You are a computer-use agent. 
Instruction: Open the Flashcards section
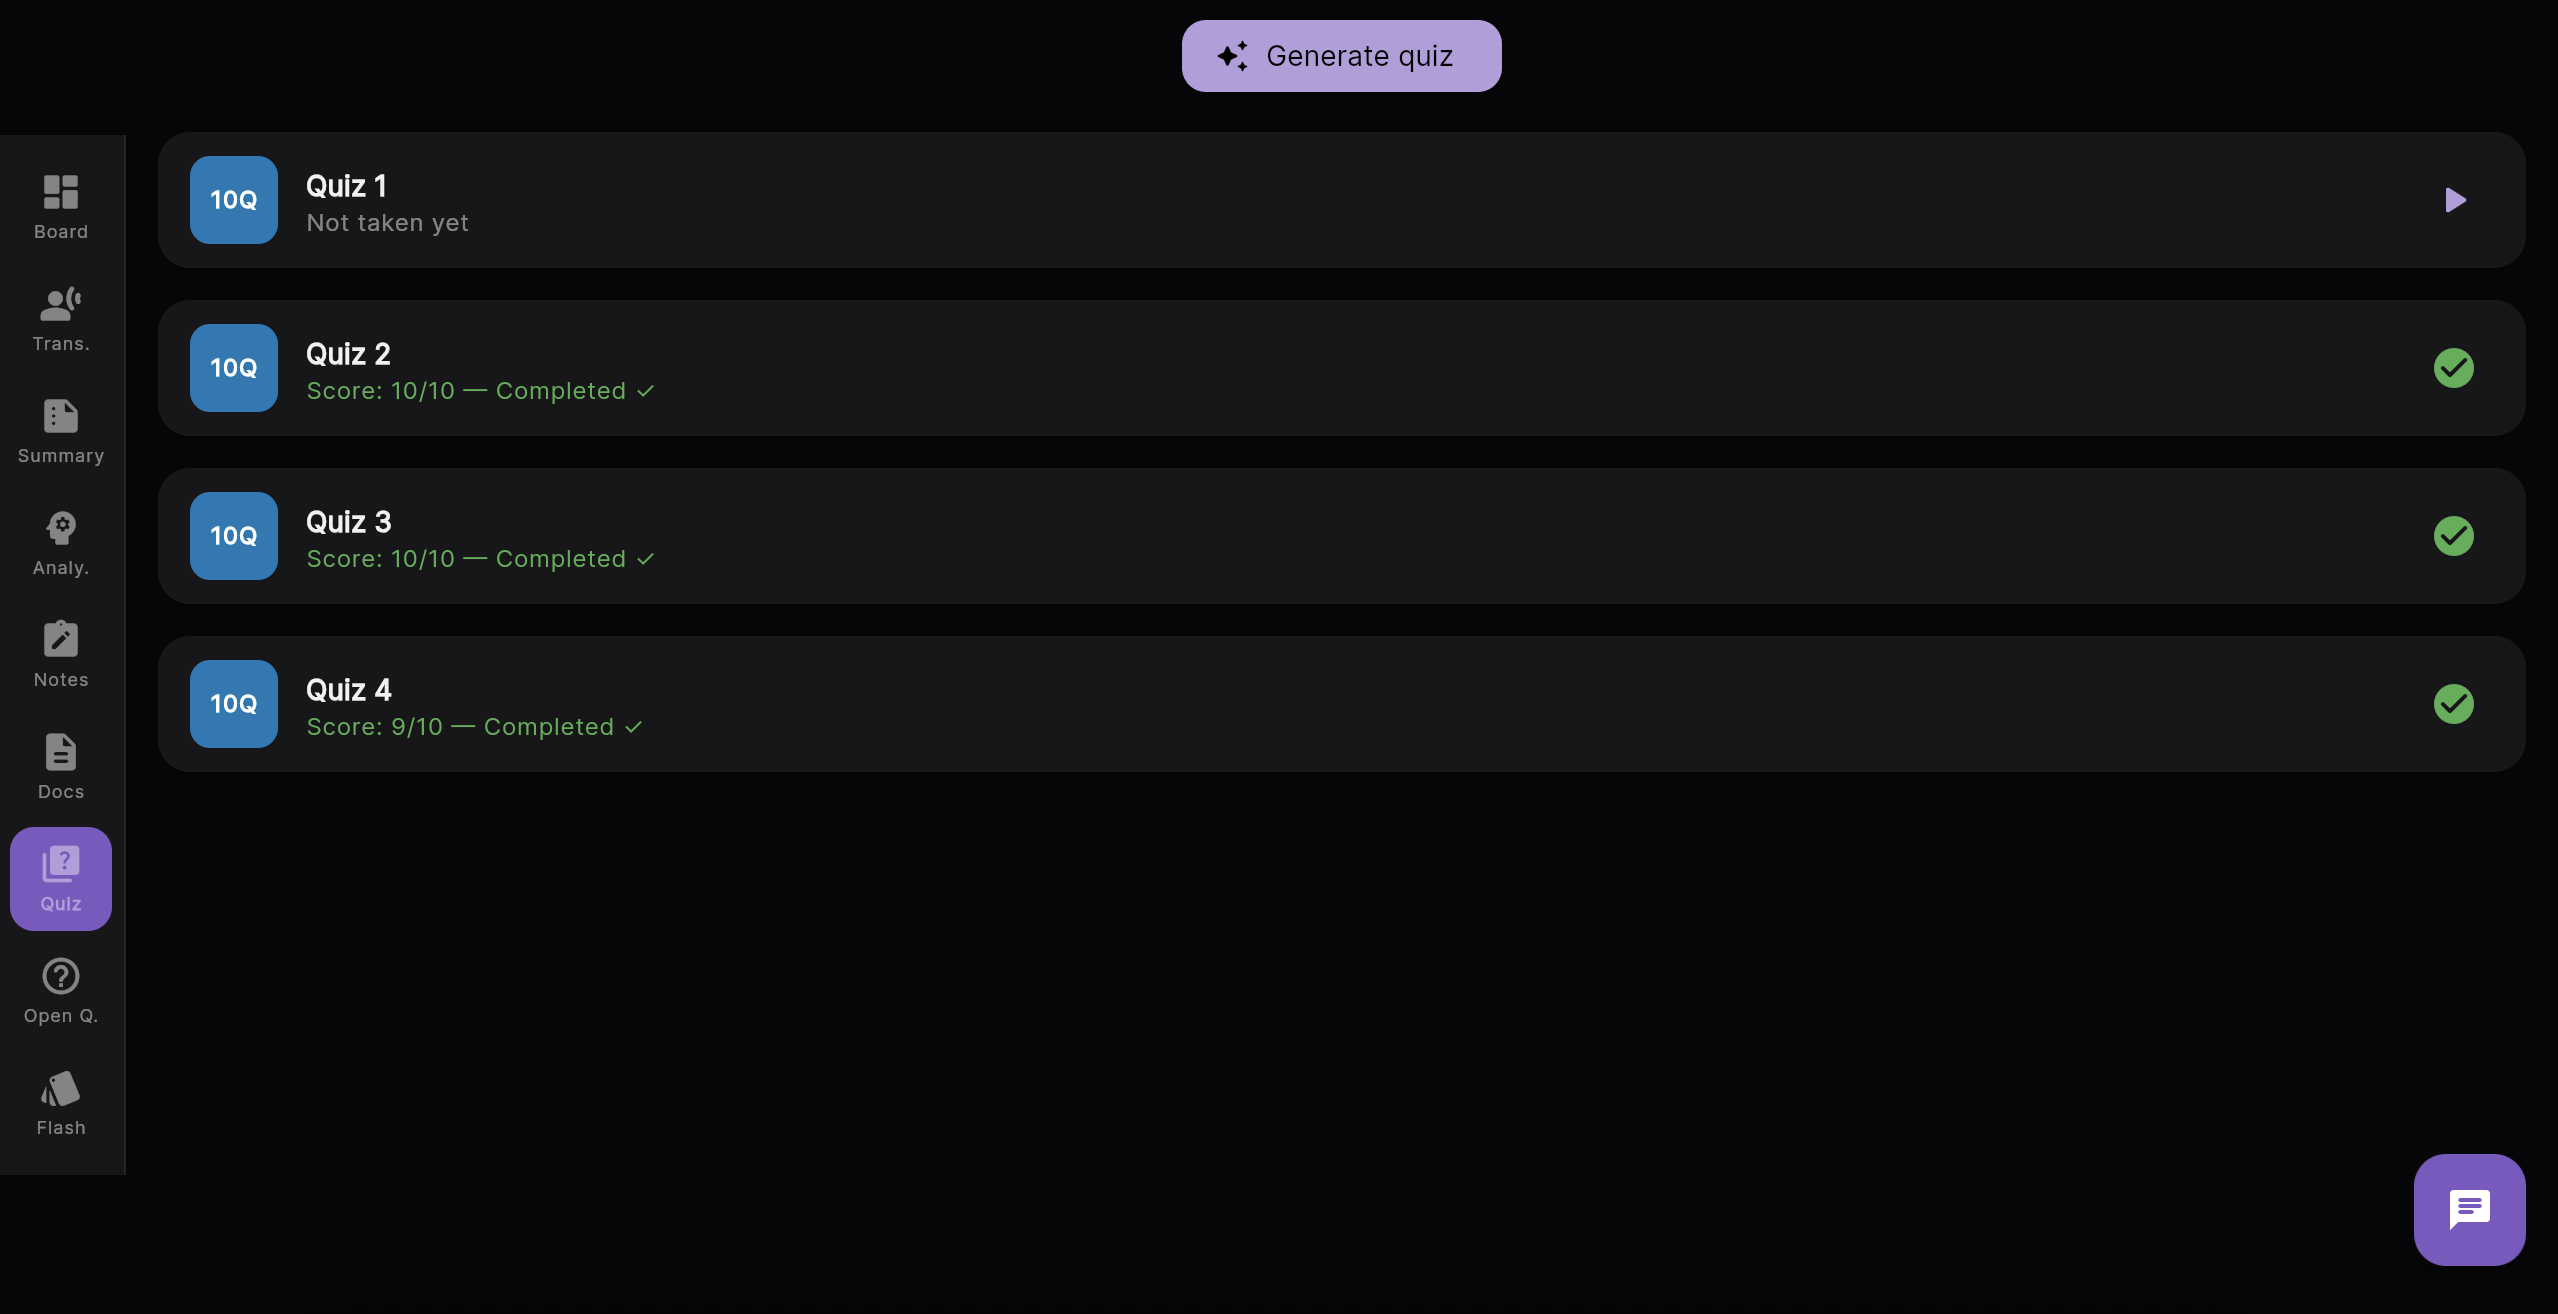pos(60,1101)
